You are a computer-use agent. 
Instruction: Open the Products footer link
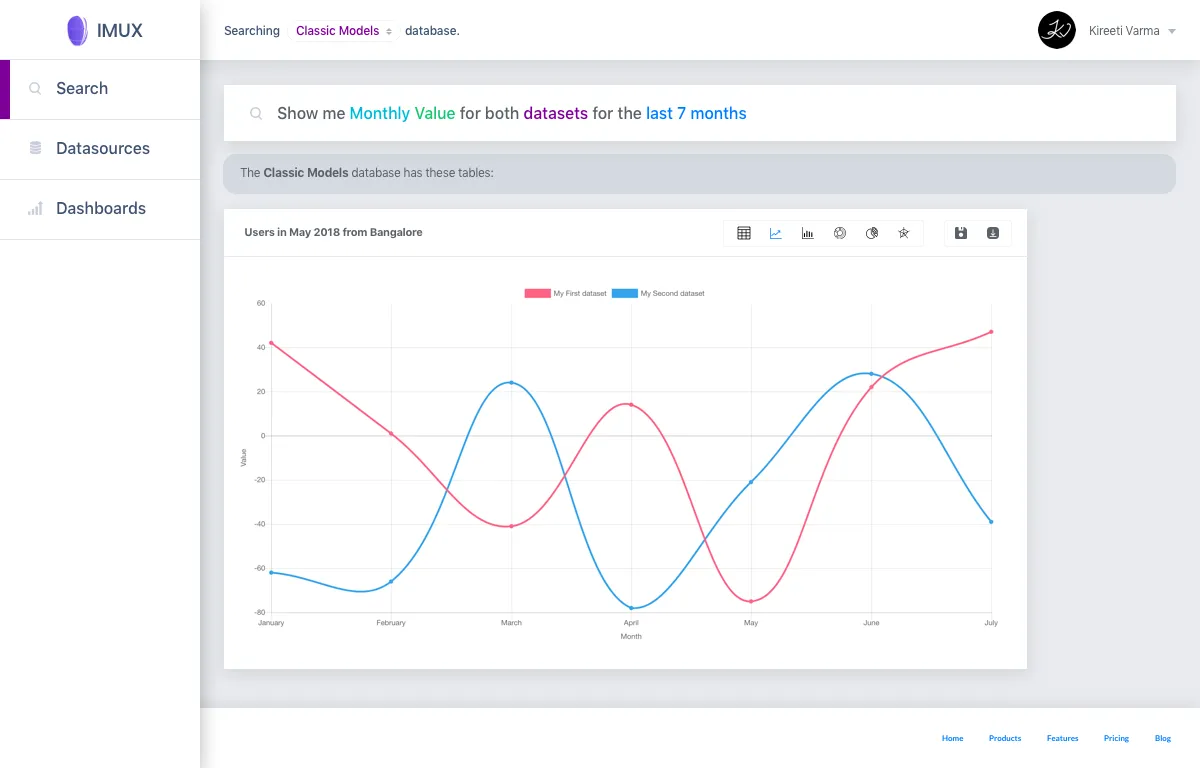pos(1005,738)
